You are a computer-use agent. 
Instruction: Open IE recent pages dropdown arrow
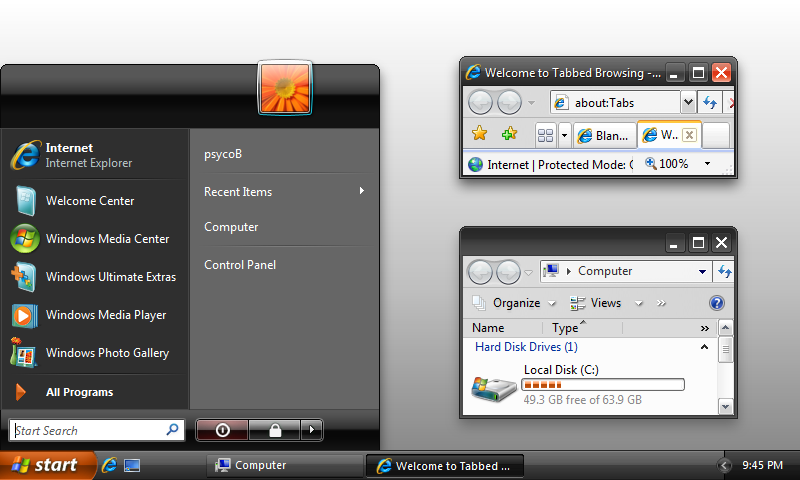click(x=531, y=103)
